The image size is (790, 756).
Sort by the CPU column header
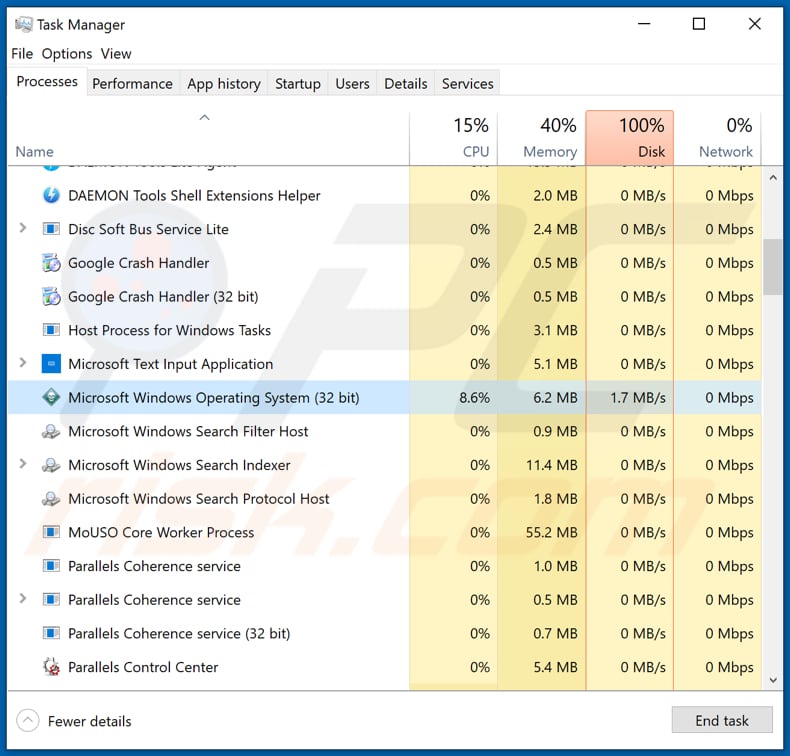pos(453,138)
